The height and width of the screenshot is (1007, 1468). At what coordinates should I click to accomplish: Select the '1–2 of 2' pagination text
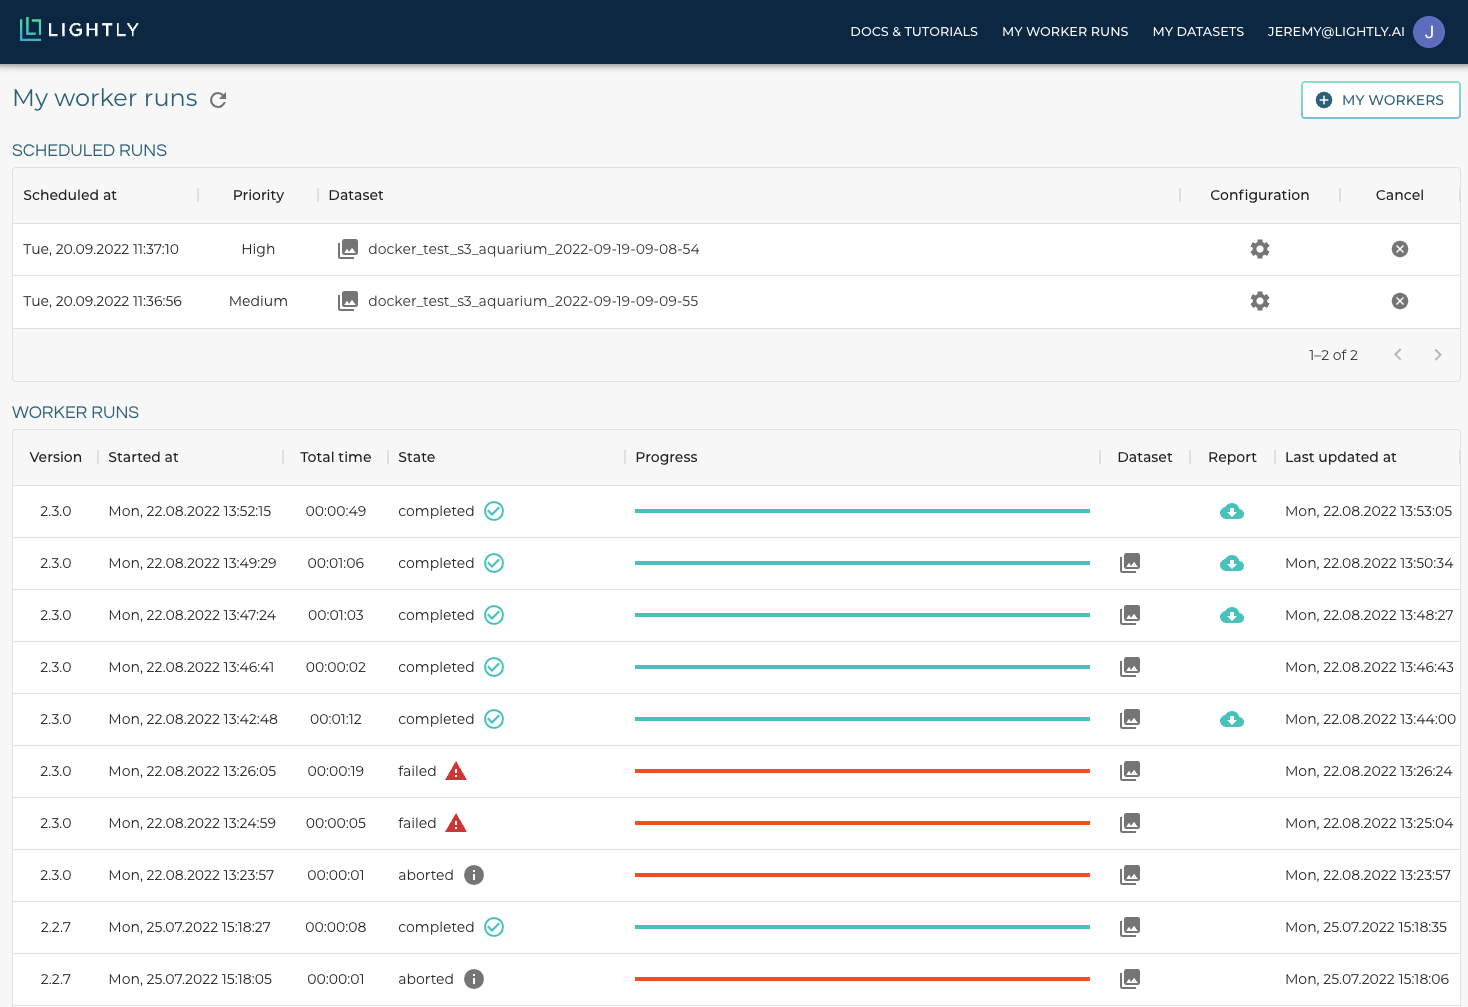click(x=1333, y=355)
